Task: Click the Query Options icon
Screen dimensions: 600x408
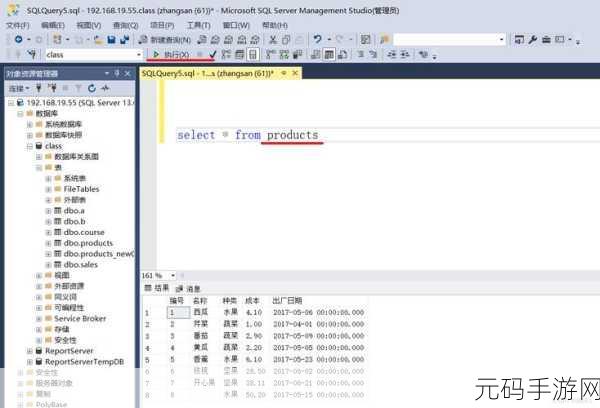Action: click(240, 55)
